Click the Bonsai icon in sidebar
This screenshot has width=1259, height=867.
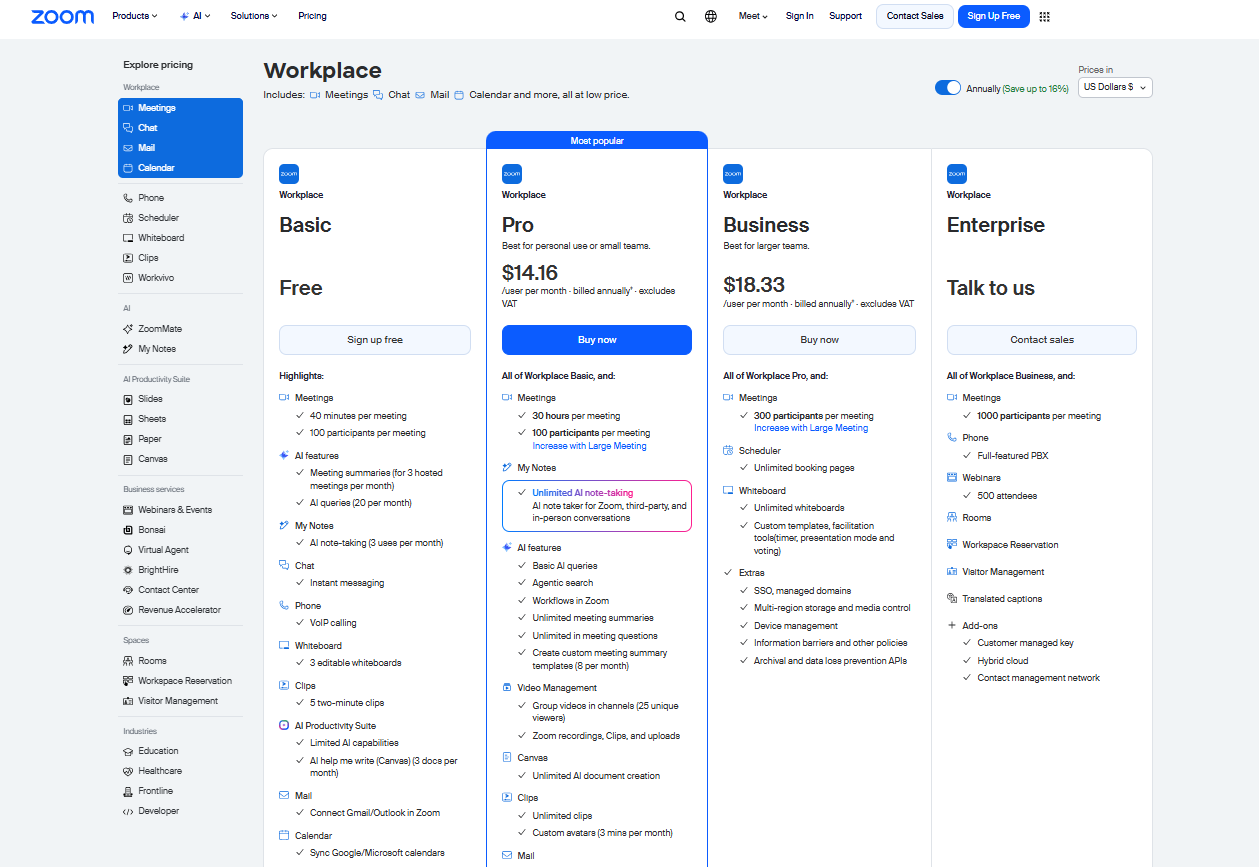[128, 530]
